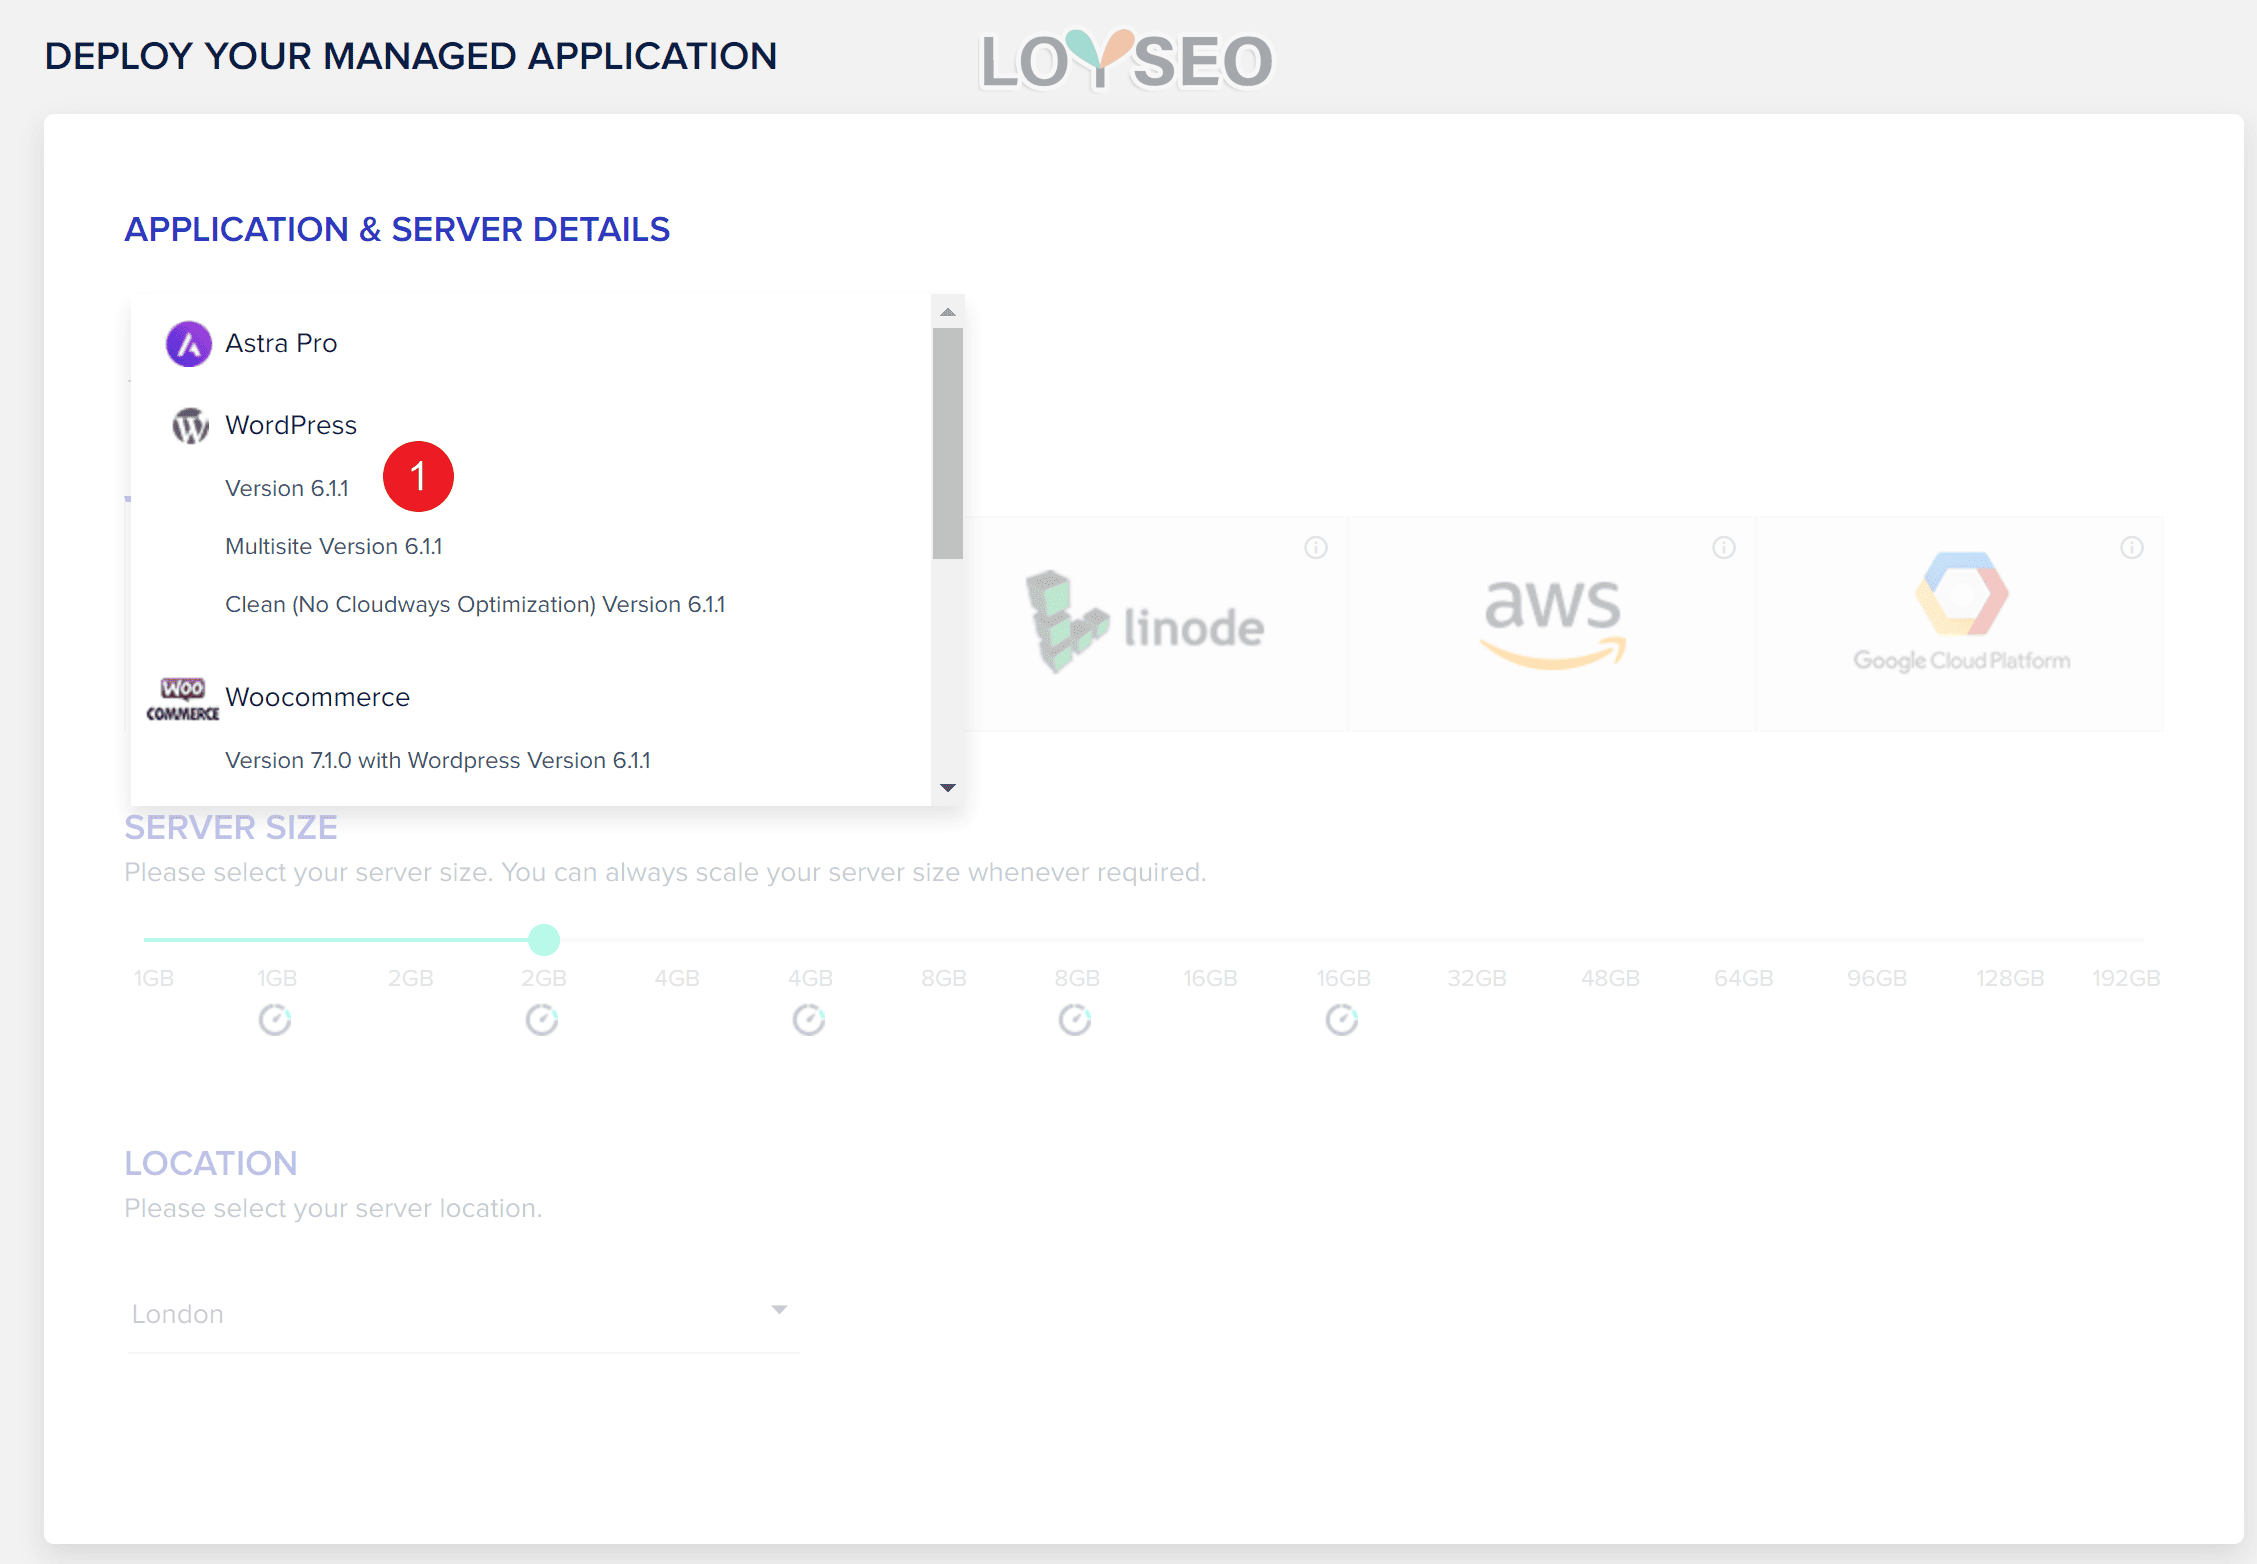The height and width of the screenshot is (1564, 2257).
Task: Click the dropdown scrollbar down arrow
Action: pyautogui.click(x=948, y=788)
